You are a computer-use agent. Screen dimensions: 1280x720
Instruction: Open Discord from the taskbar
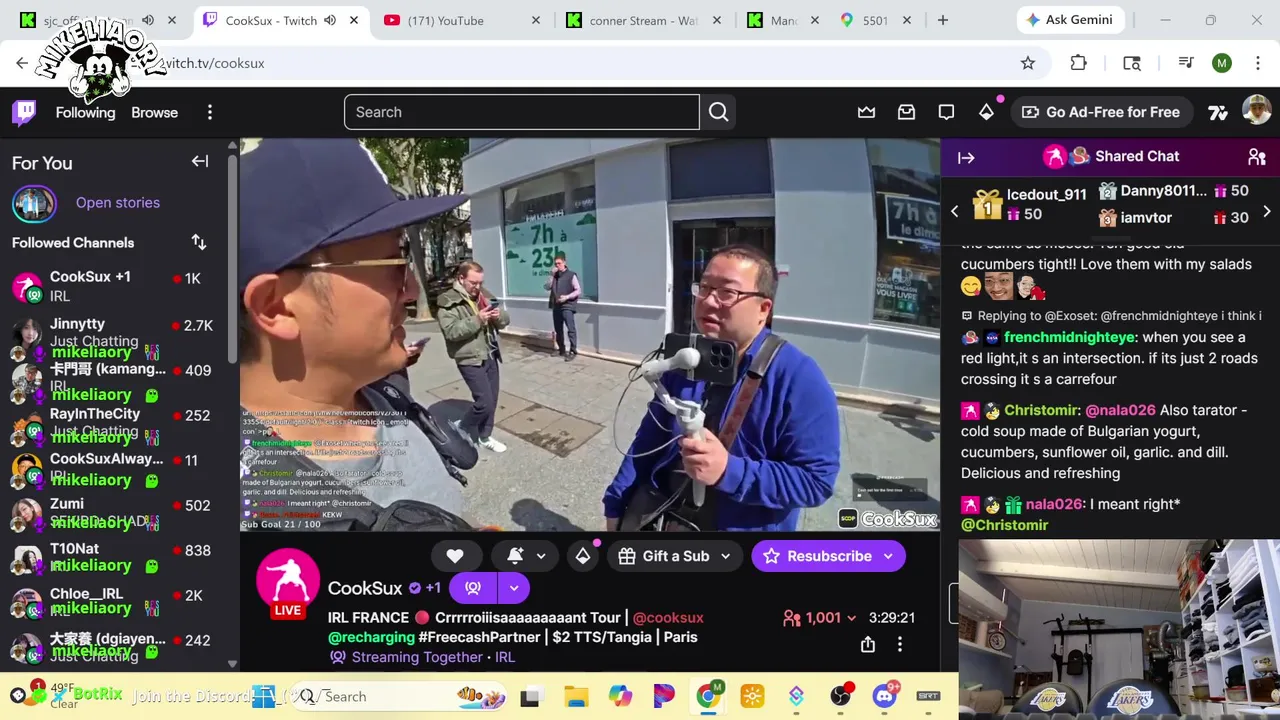click(885, 696)
